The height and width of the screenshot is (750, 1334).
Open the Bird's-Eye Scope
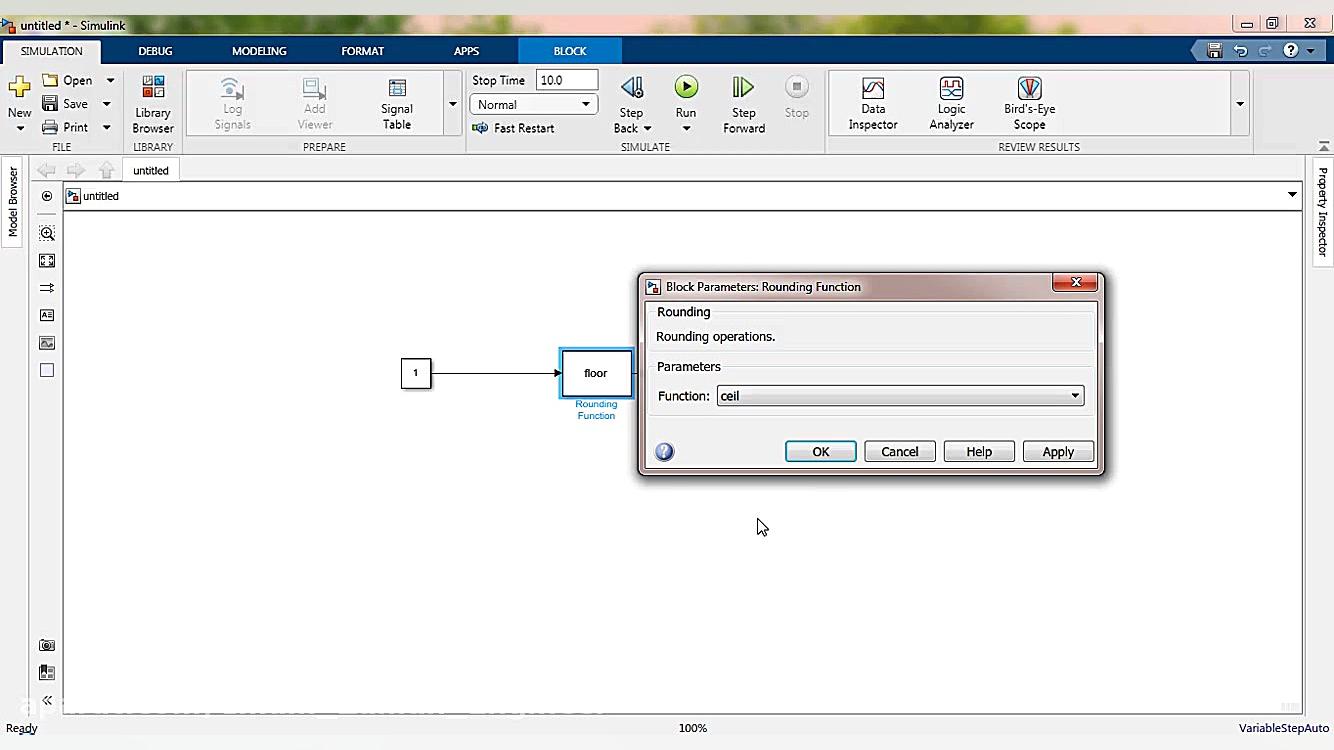pos(1029,104)
